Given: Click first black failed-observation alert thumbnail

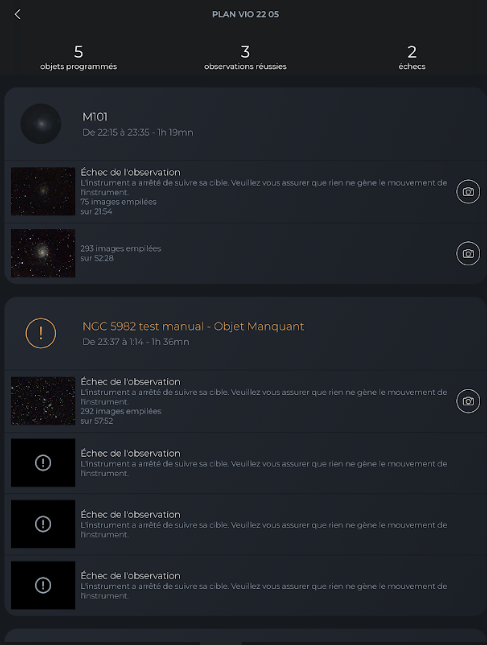Looking at the screenshot, I should [43, 463].
